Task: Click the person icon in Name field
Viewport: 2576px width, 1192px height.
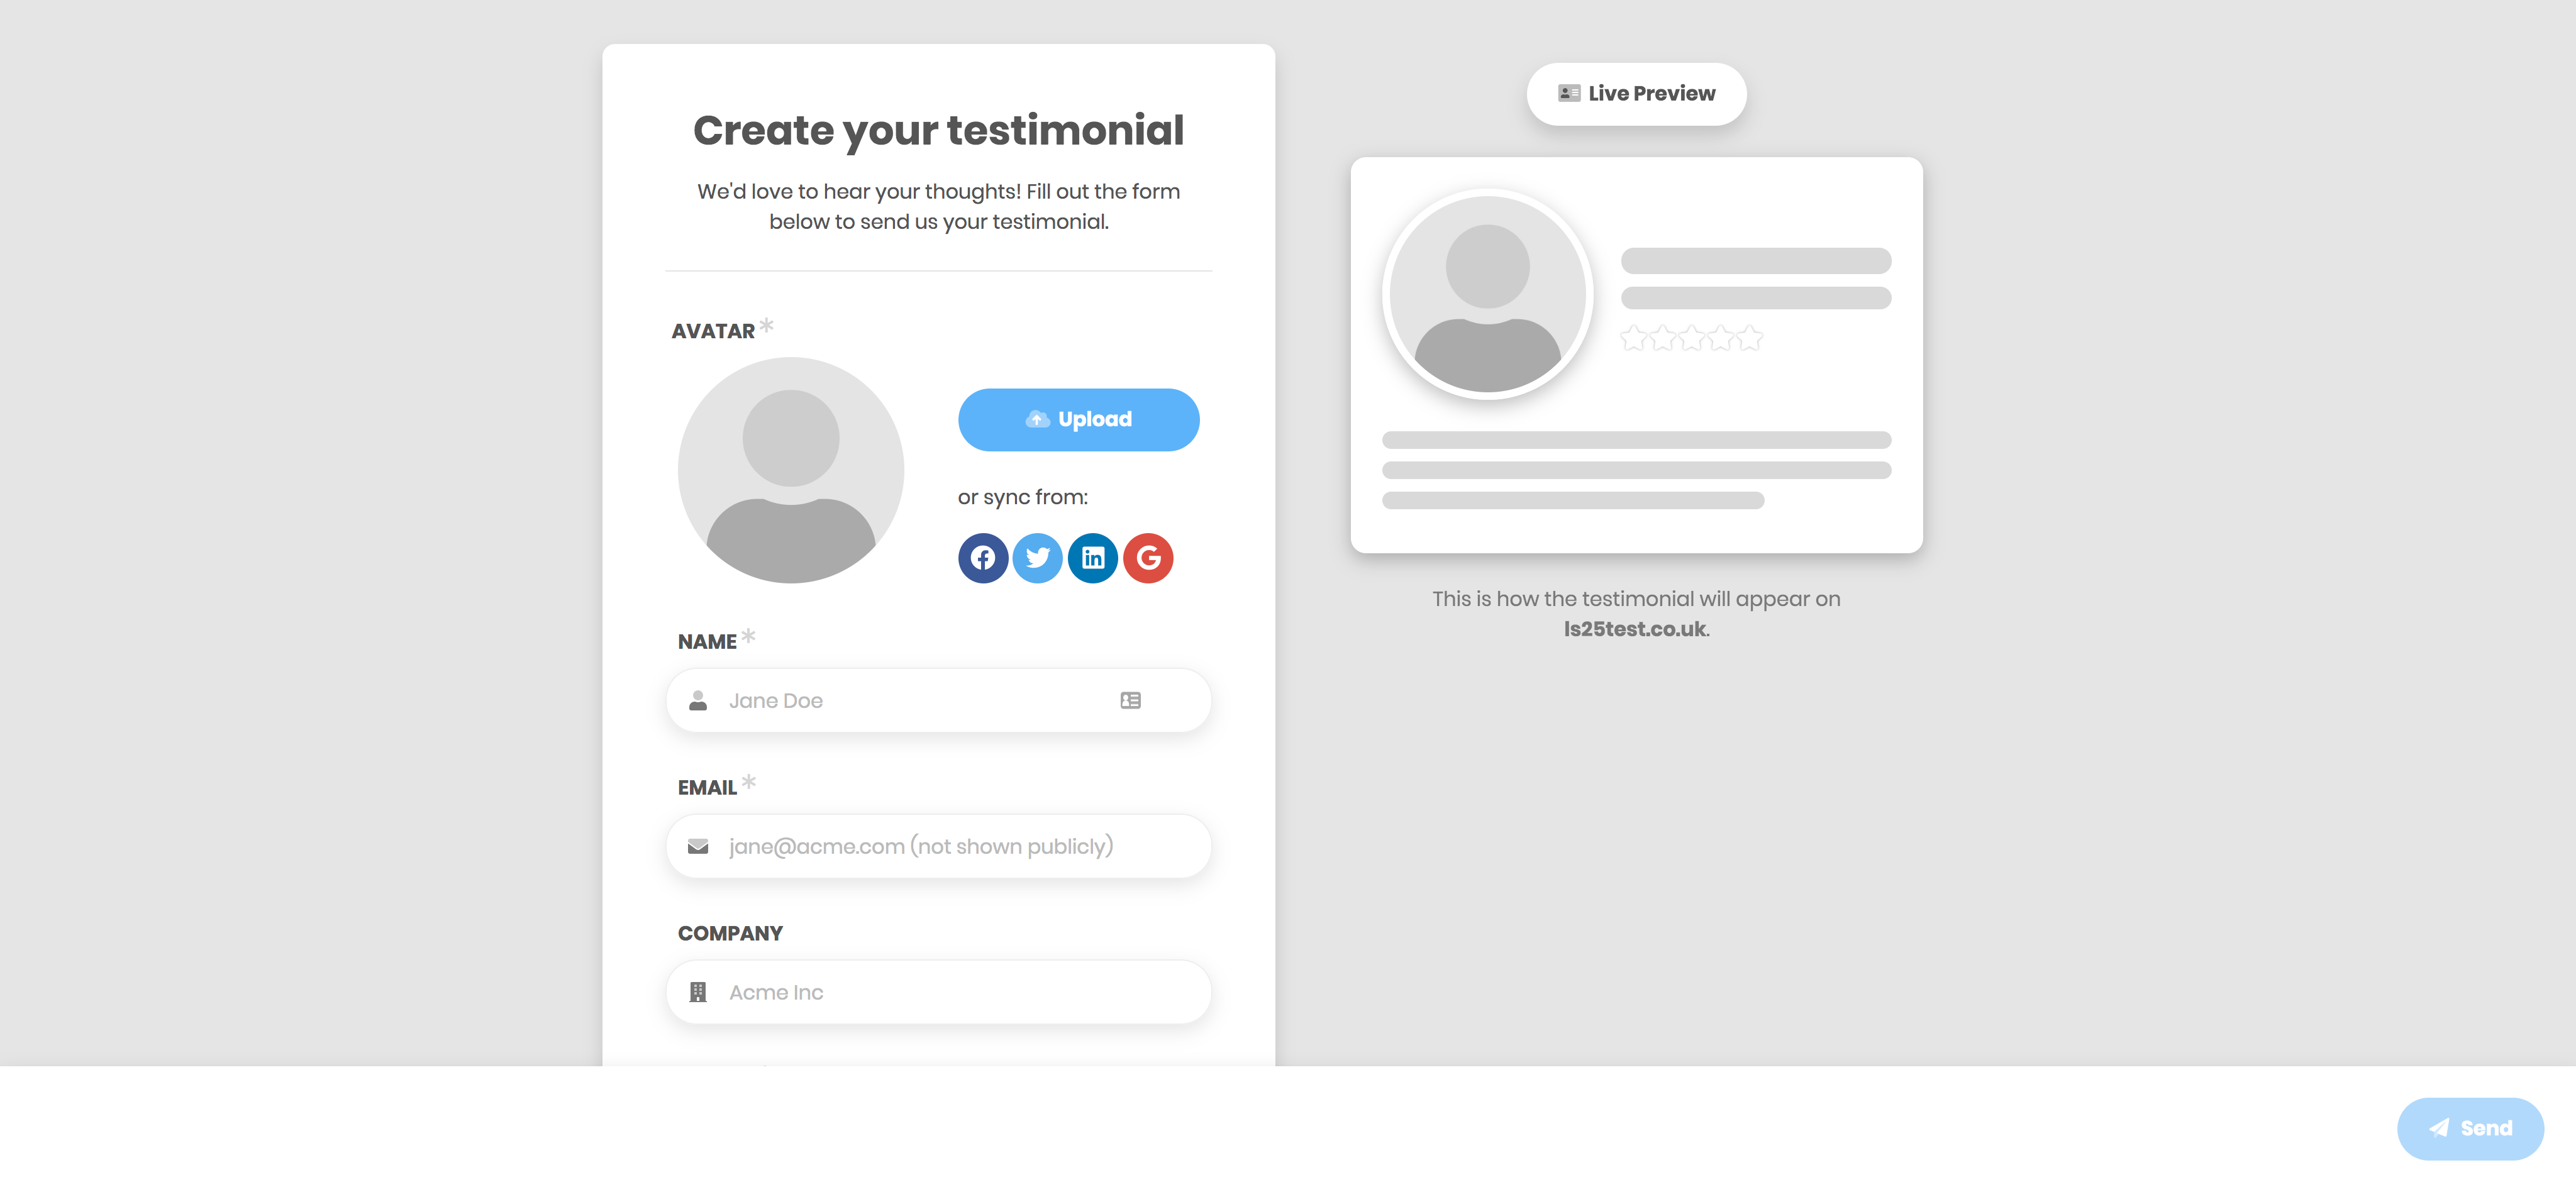Action: [698, 701]
